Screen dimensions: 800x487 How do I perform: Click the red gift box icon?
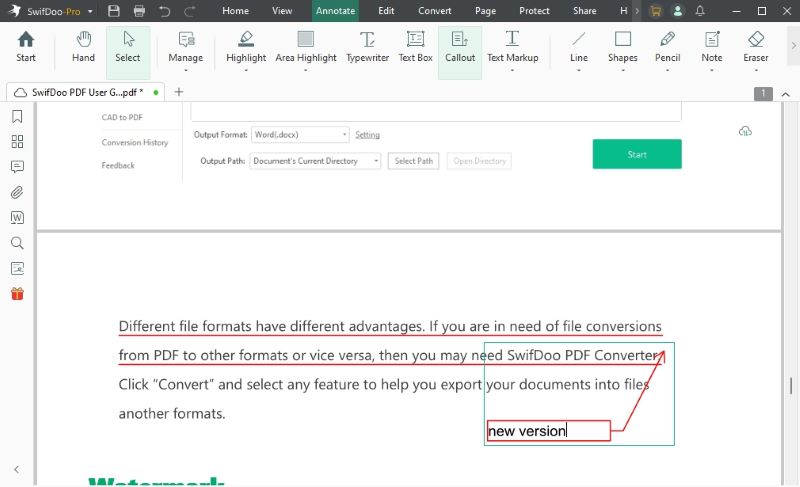point(17,294)
